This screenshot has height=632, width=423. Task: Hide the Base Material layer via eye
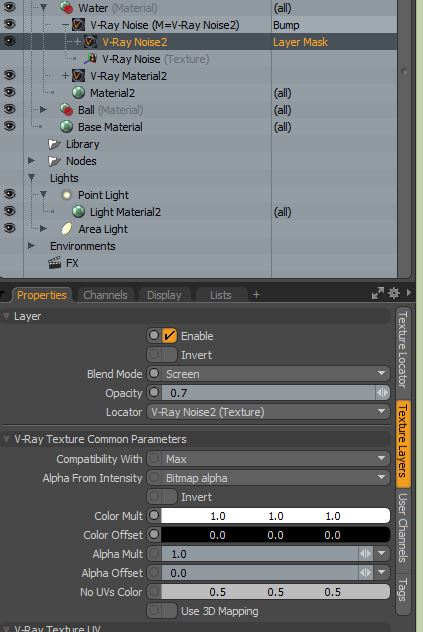9,127
